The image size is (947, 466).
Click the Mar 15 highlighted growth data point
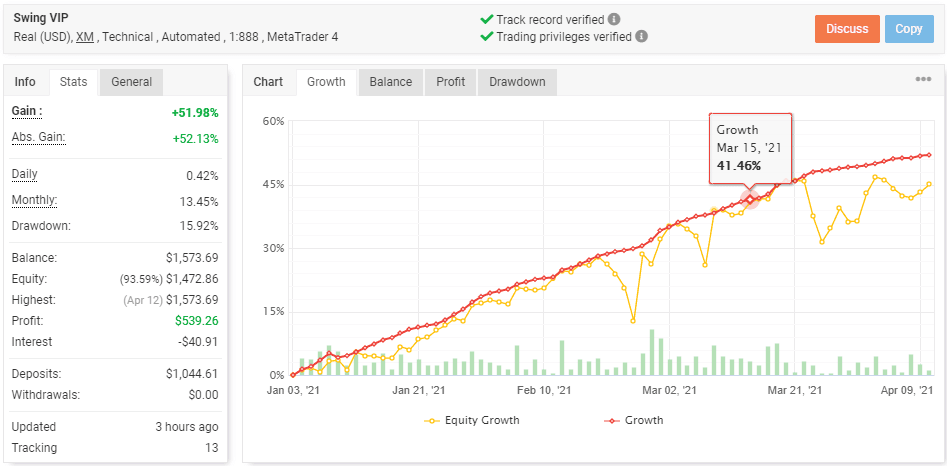point(750,200)
